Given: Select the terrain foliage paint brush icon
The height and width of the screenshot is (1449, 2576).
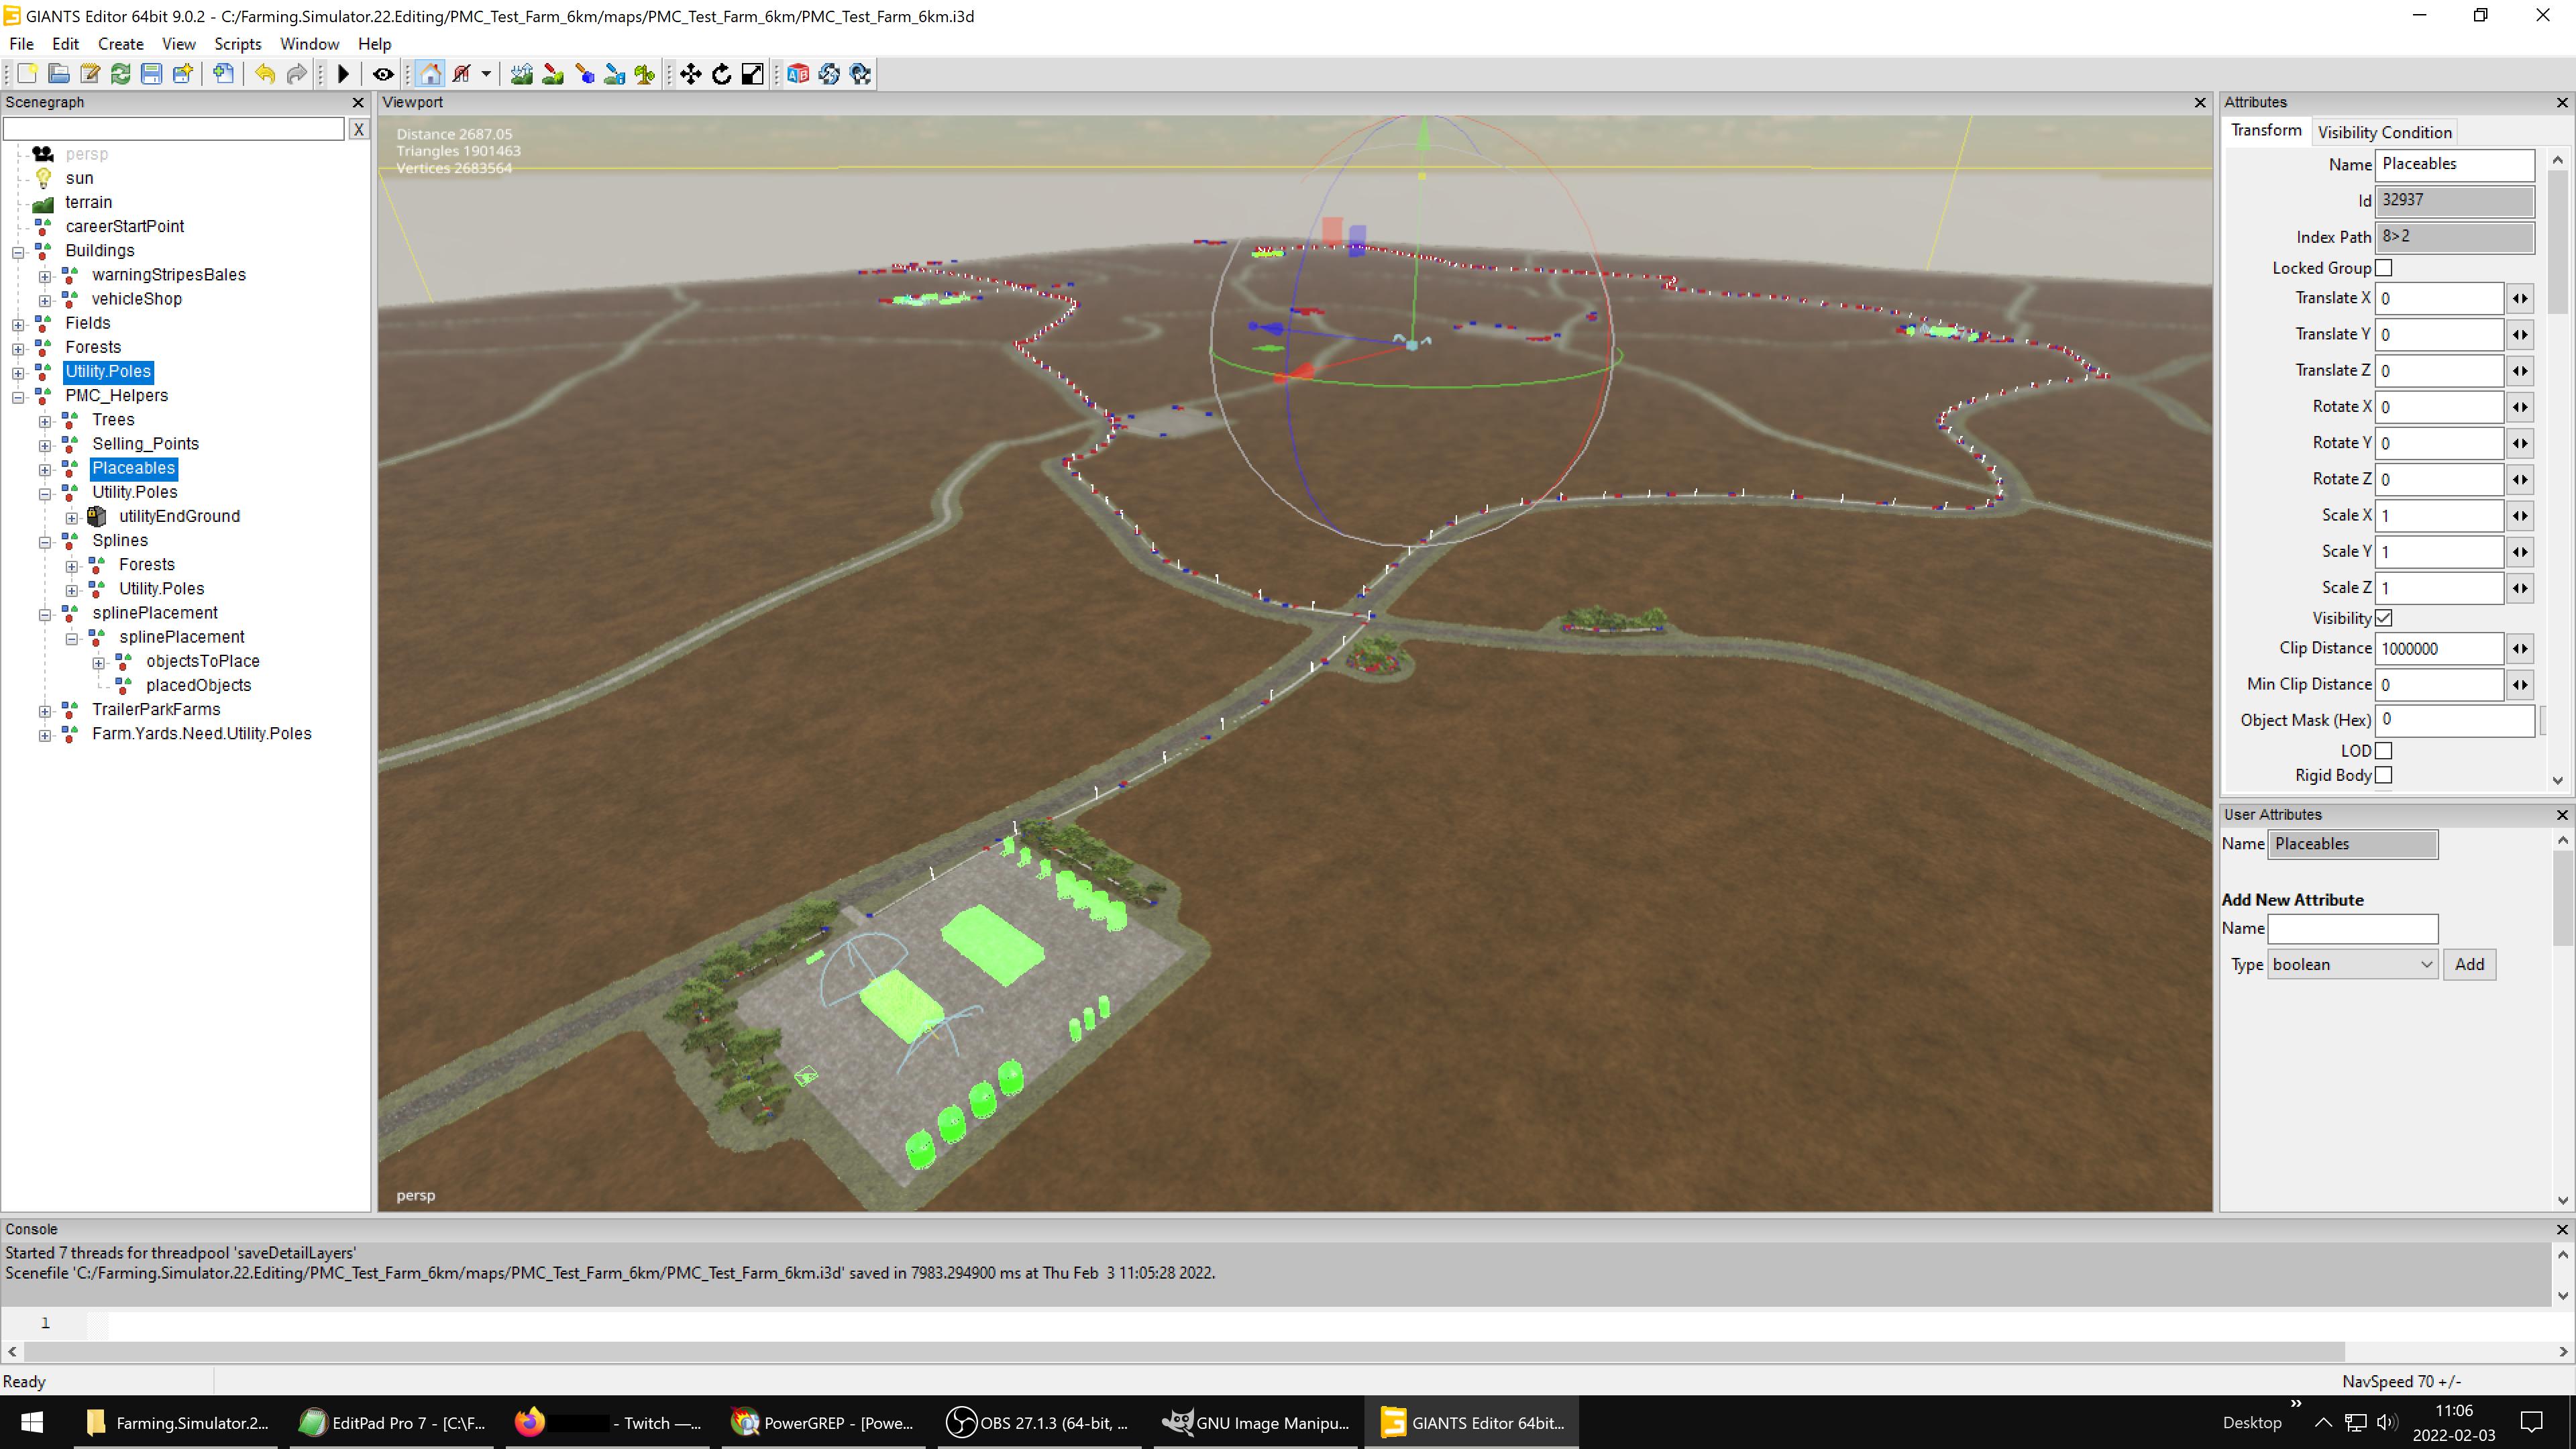Looking at the screenshot, I should point(584,74).
